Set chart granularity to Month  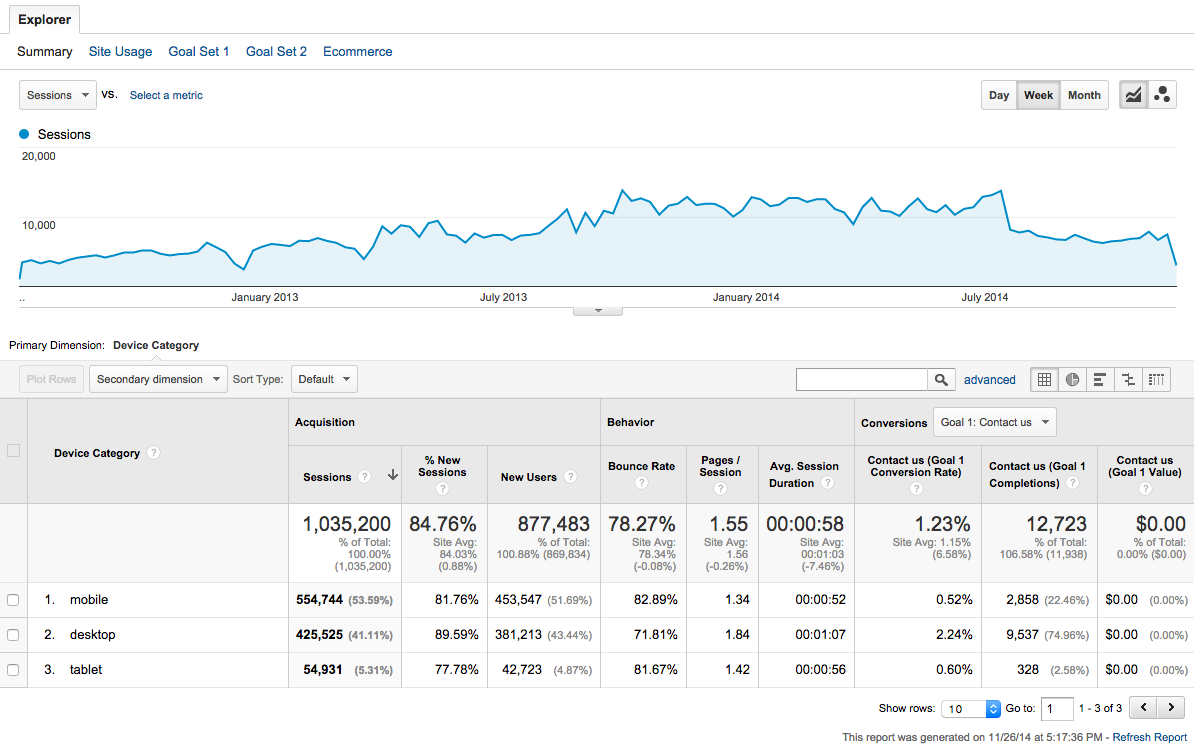pos(1084,95)
